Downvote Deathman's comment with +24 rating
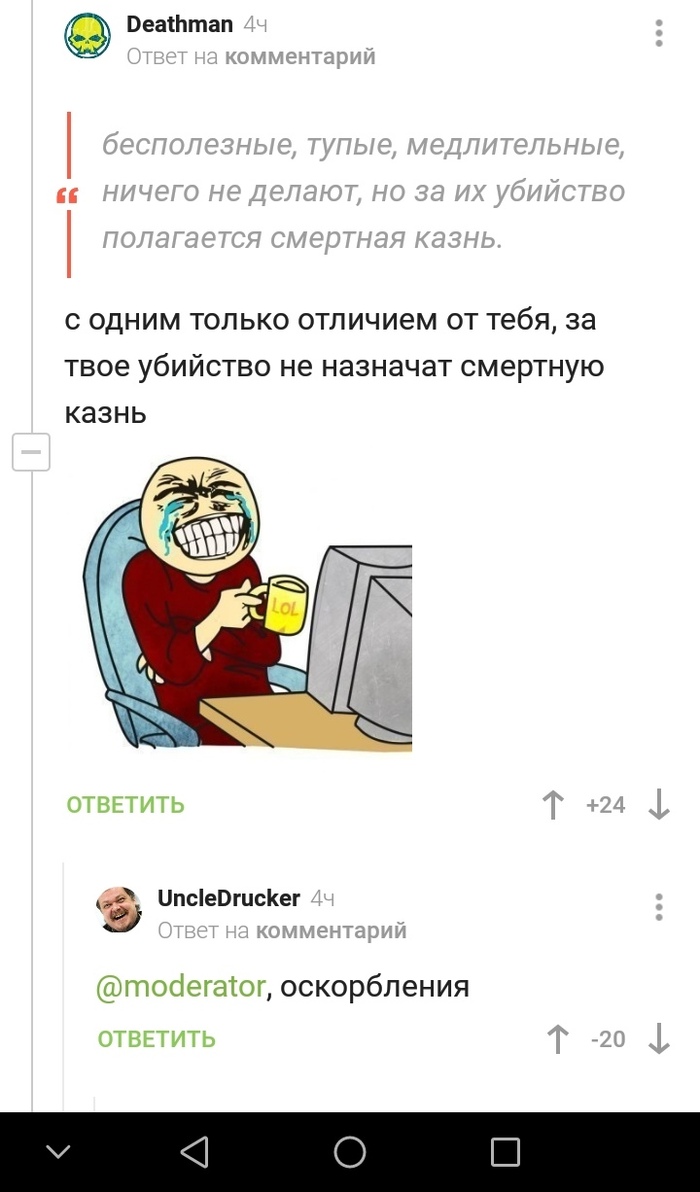This screenshot has height=1192, width=700. point(658,805)
